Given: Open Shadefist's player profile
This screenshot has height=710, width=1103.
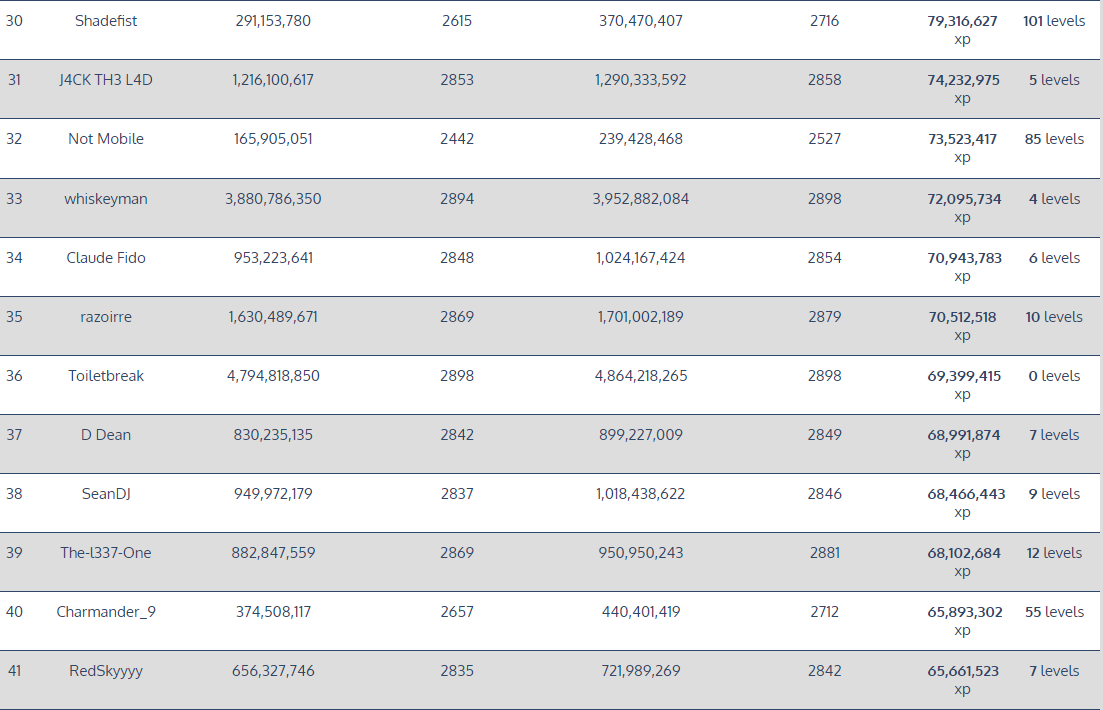Looking at the screenshot, I should pos(106,21).
